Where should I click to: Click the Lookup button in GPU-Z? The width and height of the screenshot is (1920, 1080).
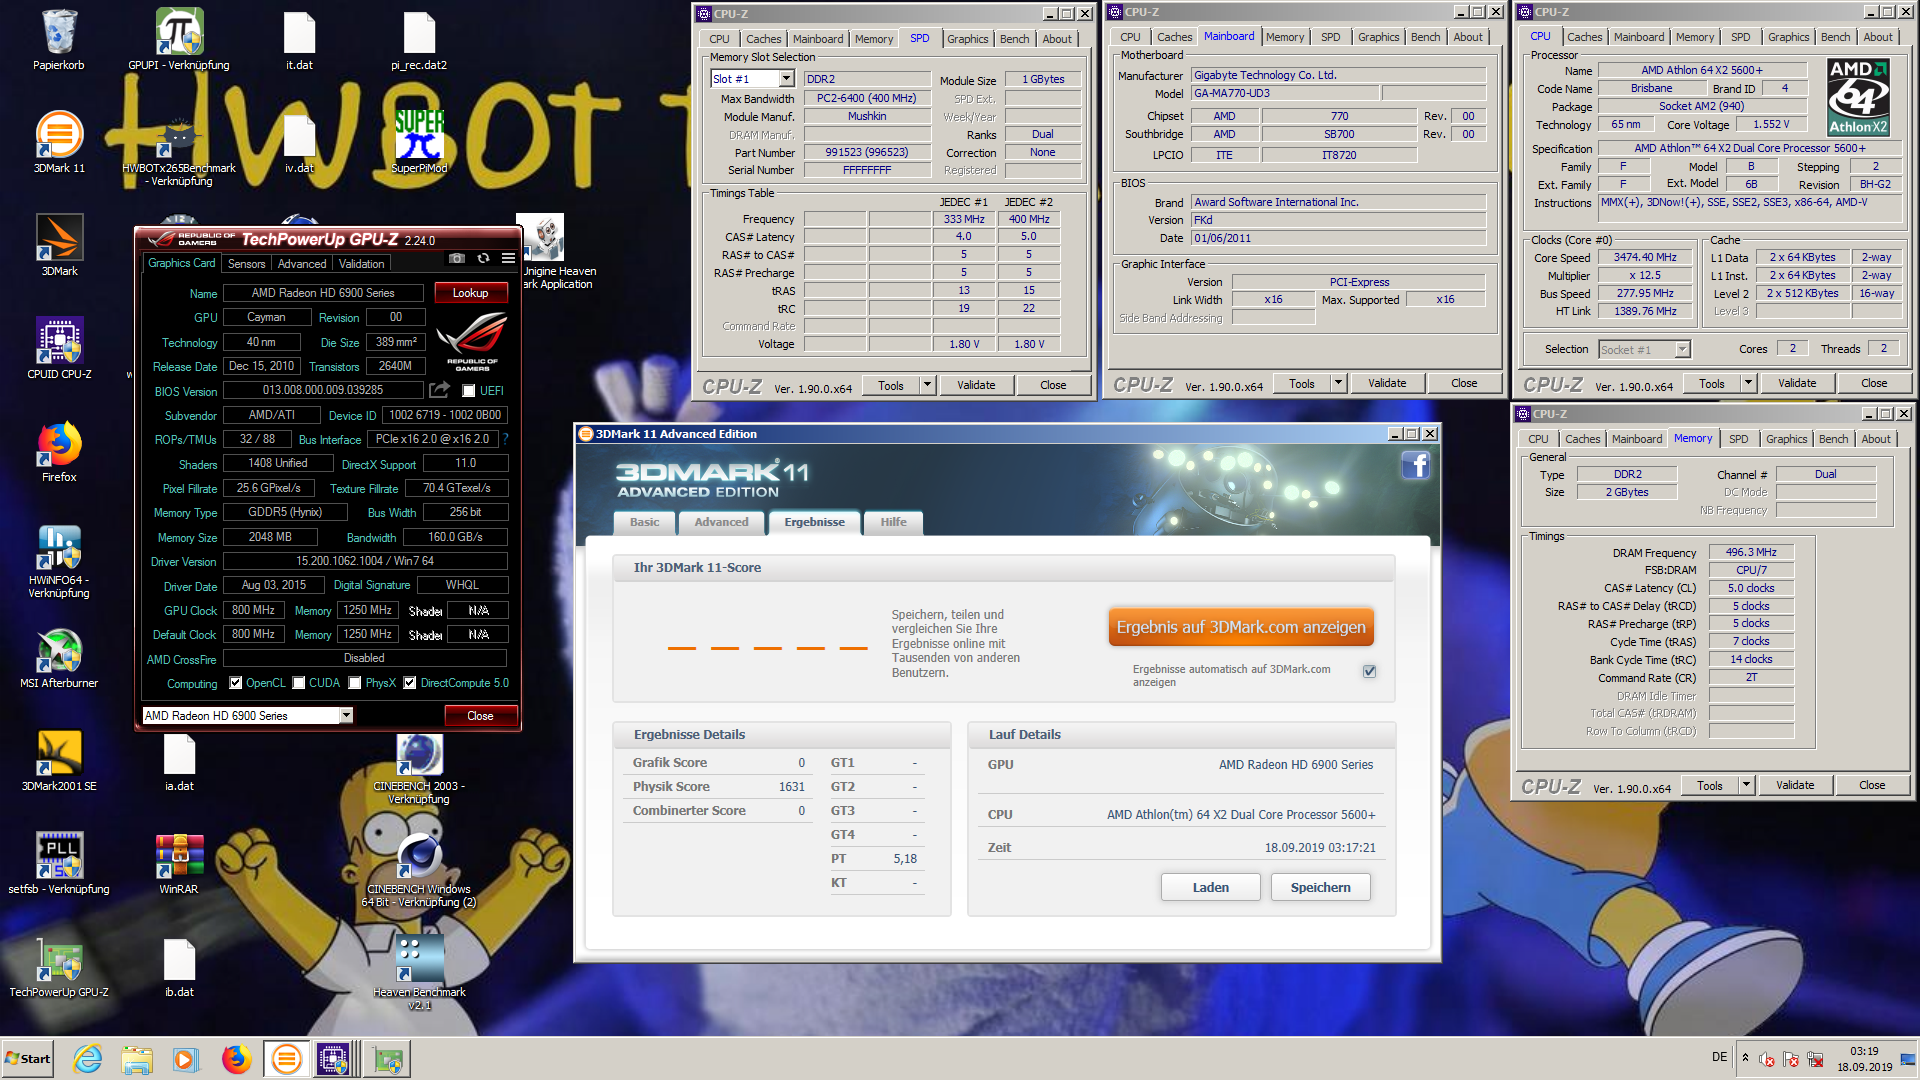[470, 293]
